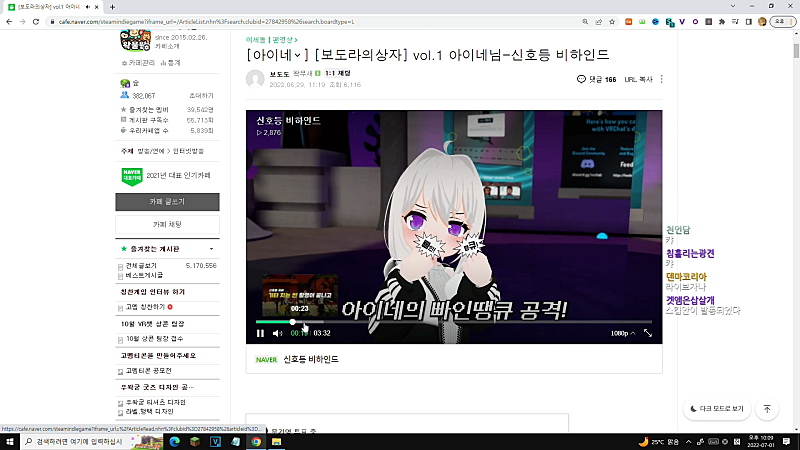Pause the video playback

click(260, 333)
